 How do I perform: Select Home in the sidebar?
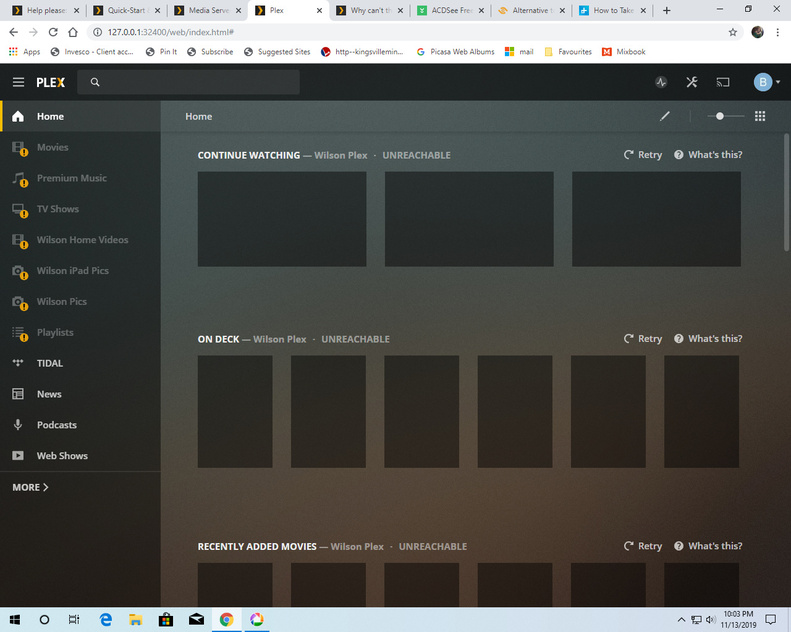click(81, 117)
